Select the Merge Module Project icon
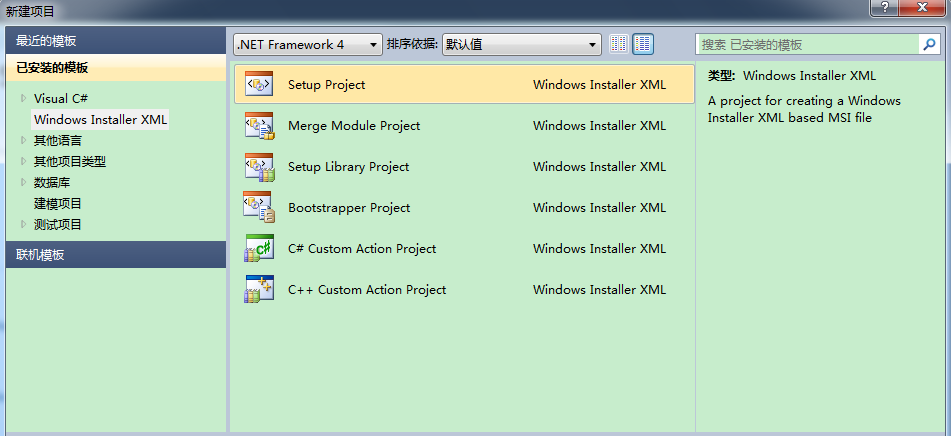Screen dimensions: 951x436 (x=259, y=126)
